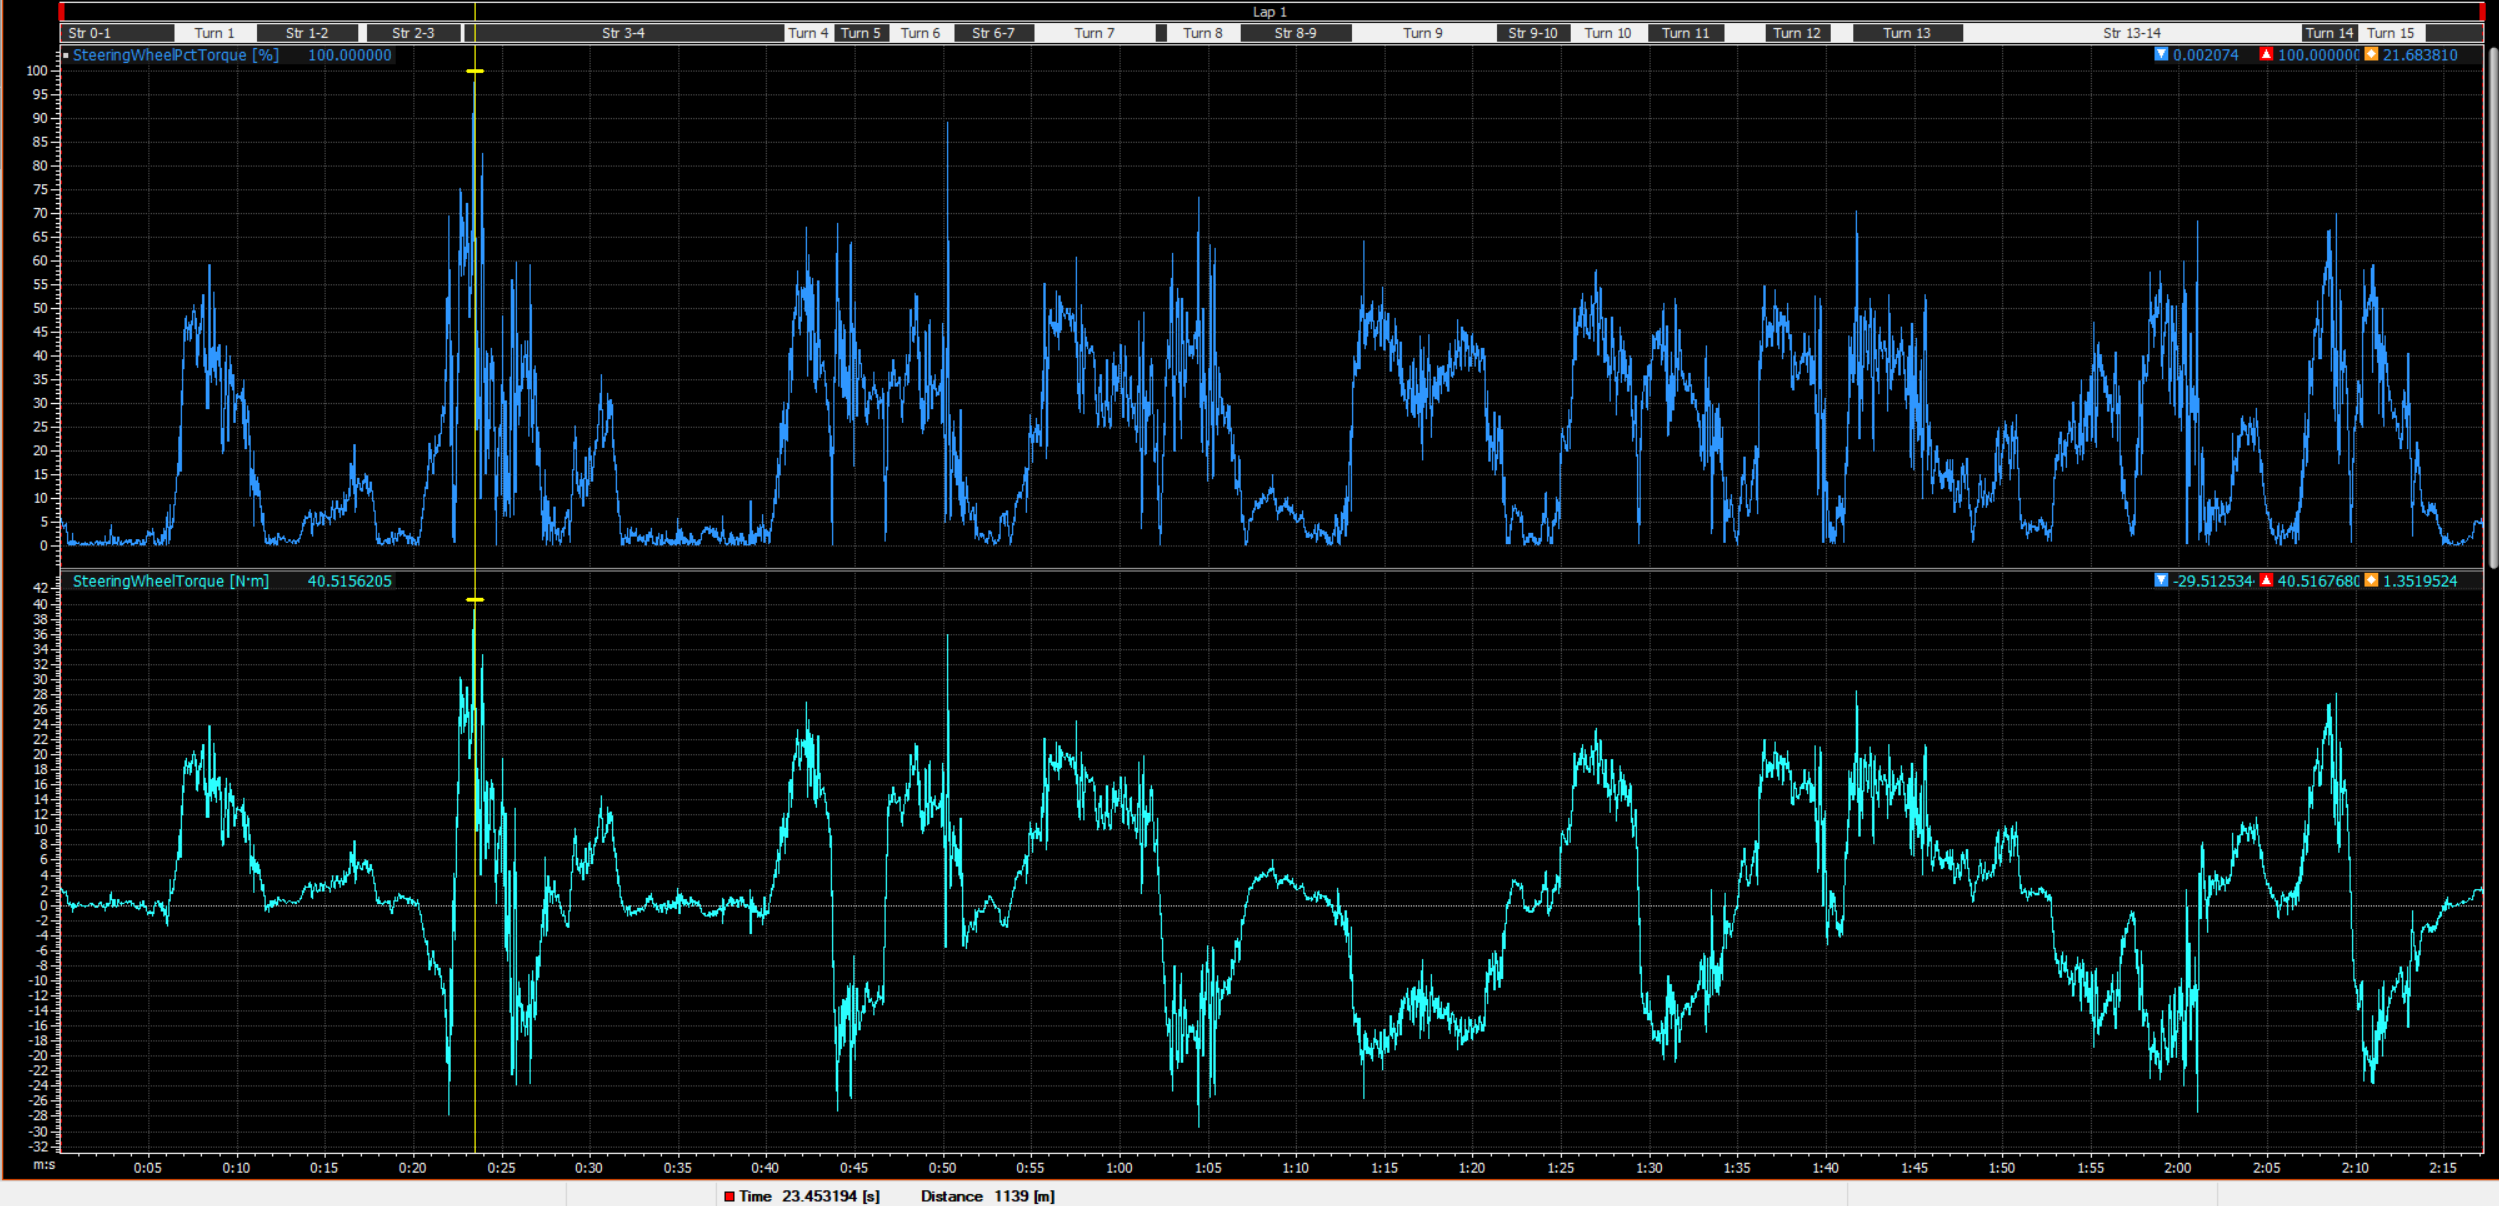Screen dimensions: 2499x1206
Task: Select the Str 6-7 track section
Action: [993, 33]
